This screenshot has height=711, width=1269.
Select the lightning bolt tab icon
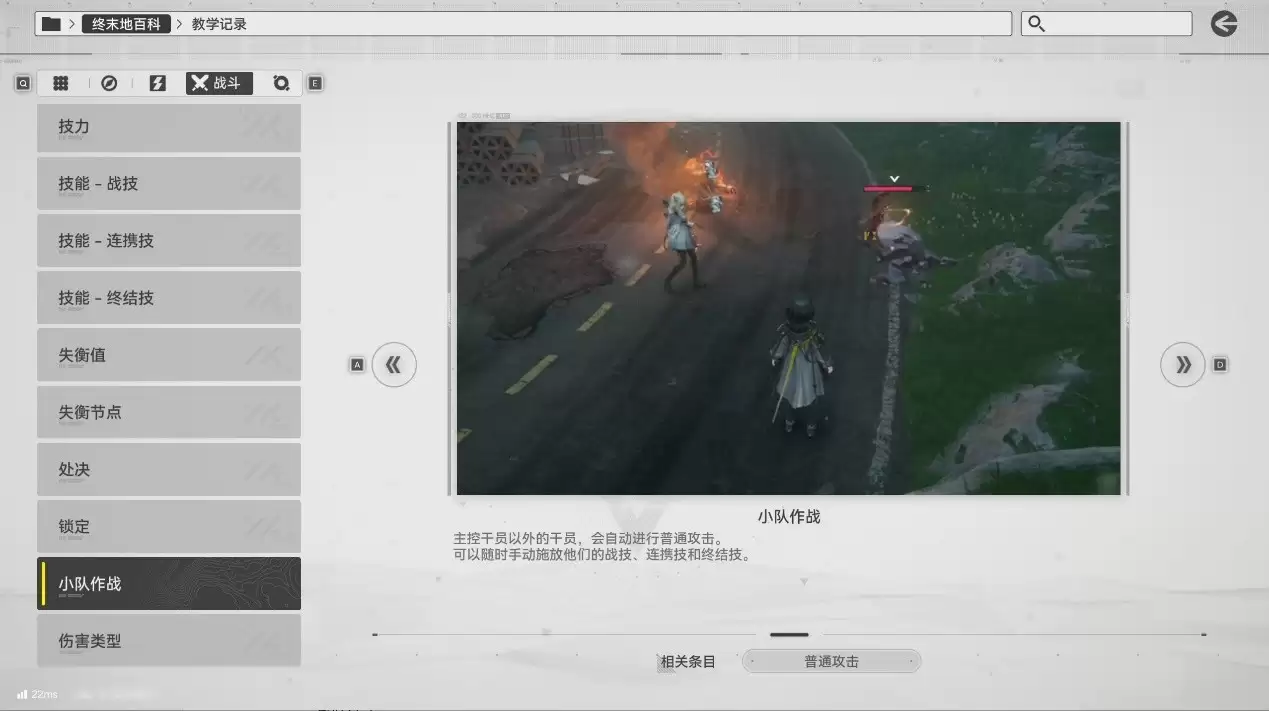[157, 84]
